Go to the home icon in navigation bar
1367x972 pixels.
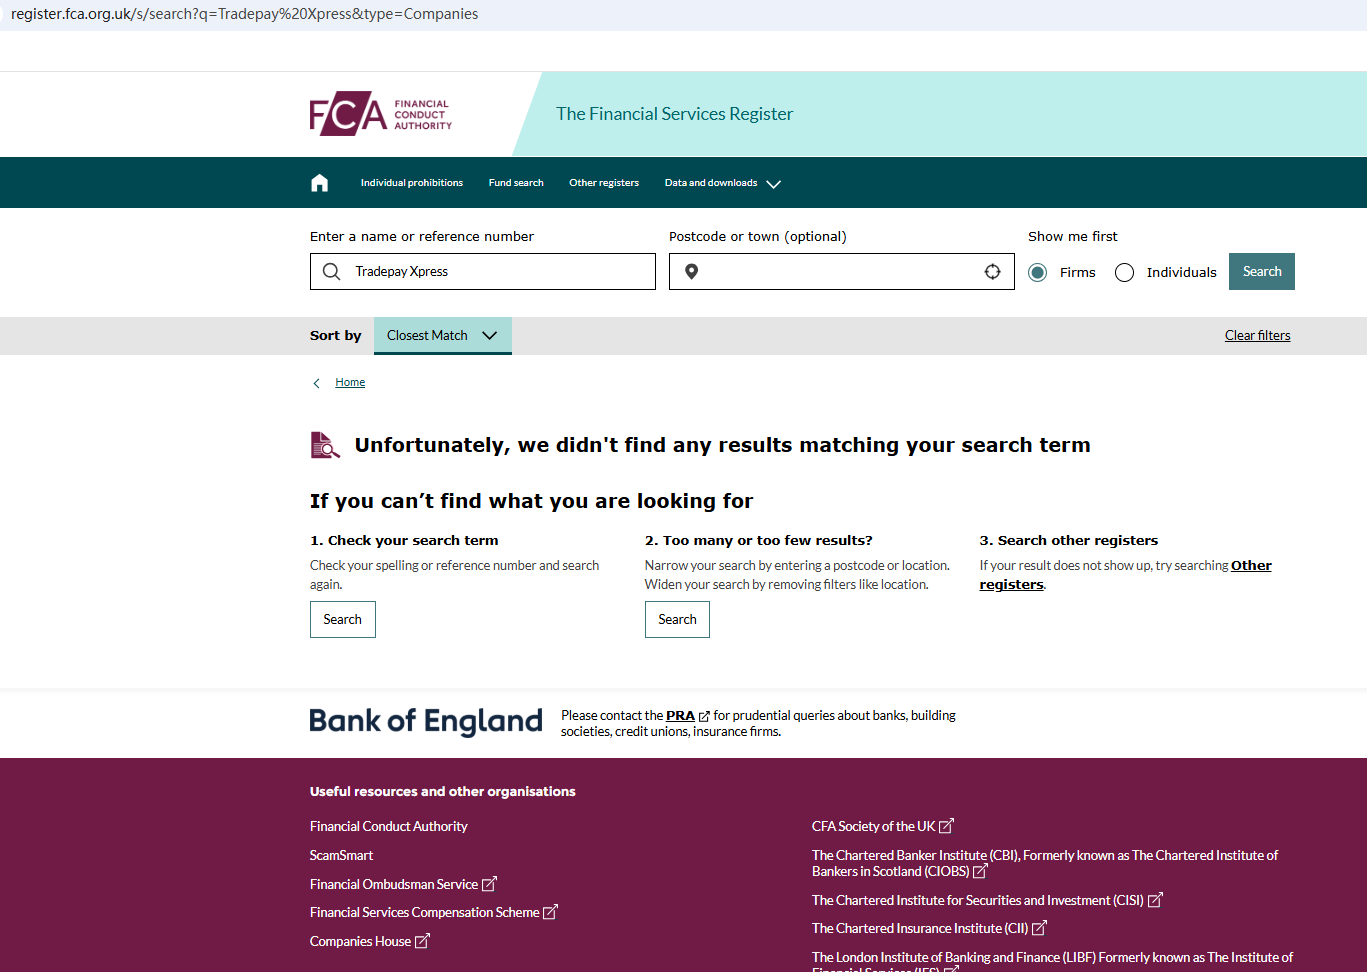coord(320,183)
